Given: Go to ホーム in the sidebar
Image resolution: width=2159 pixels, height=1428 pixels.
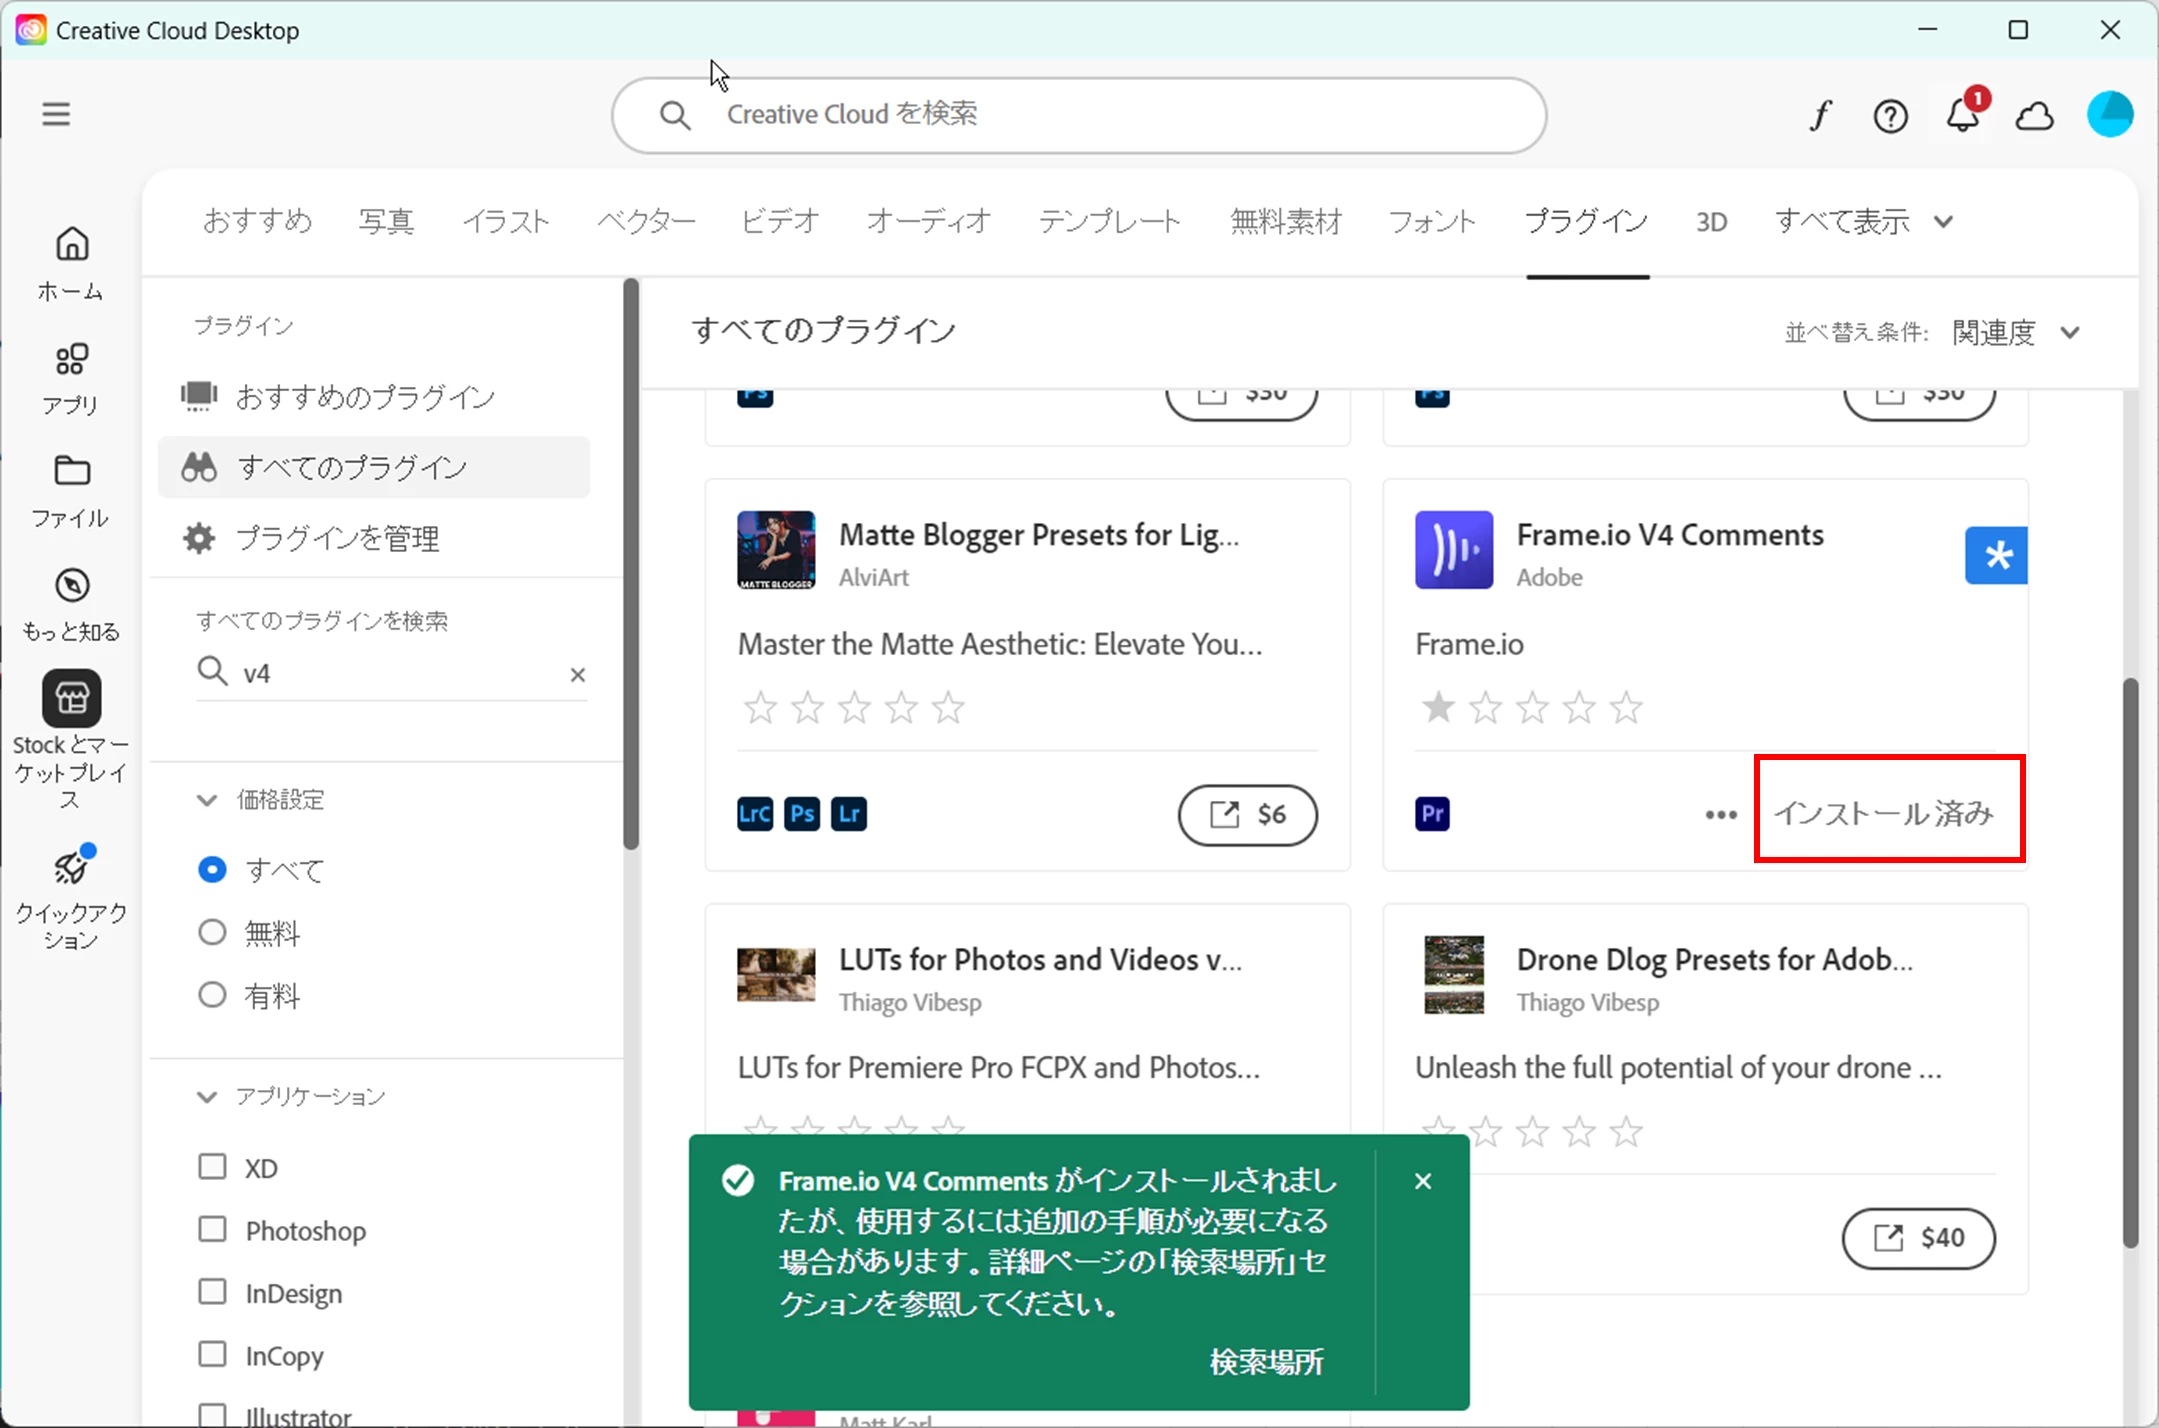Looking at the screenshot, I should [x=71, y=262].
